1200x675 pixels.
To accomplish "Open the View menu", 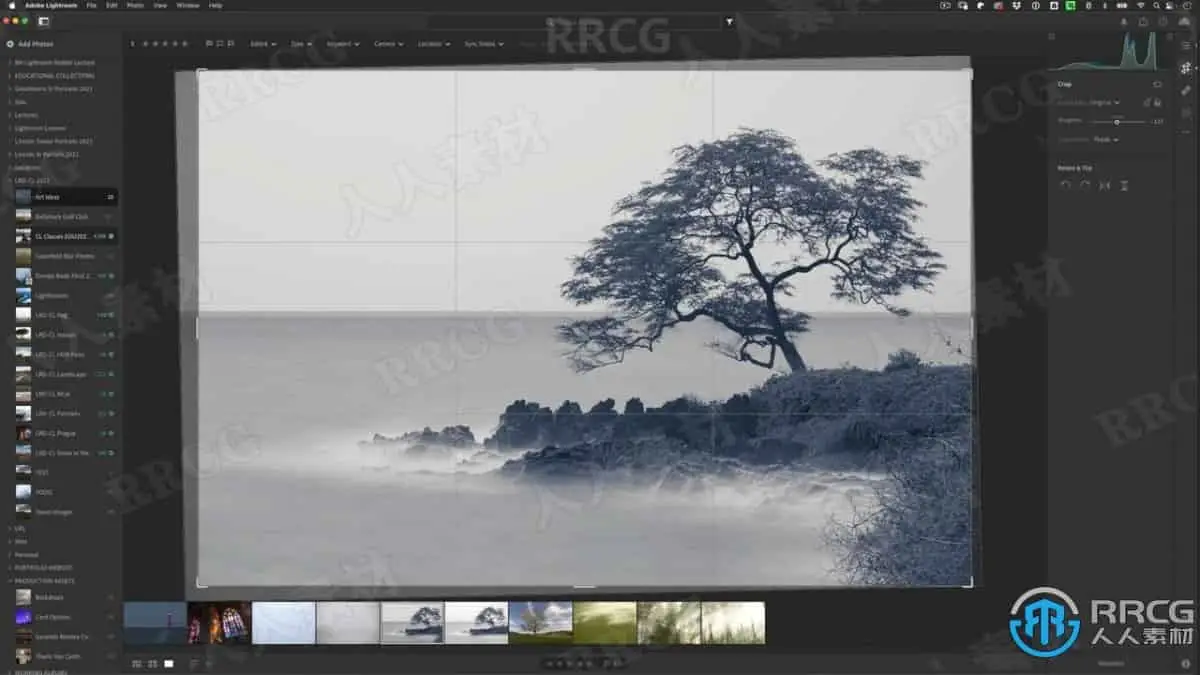I will pos(160,6).
